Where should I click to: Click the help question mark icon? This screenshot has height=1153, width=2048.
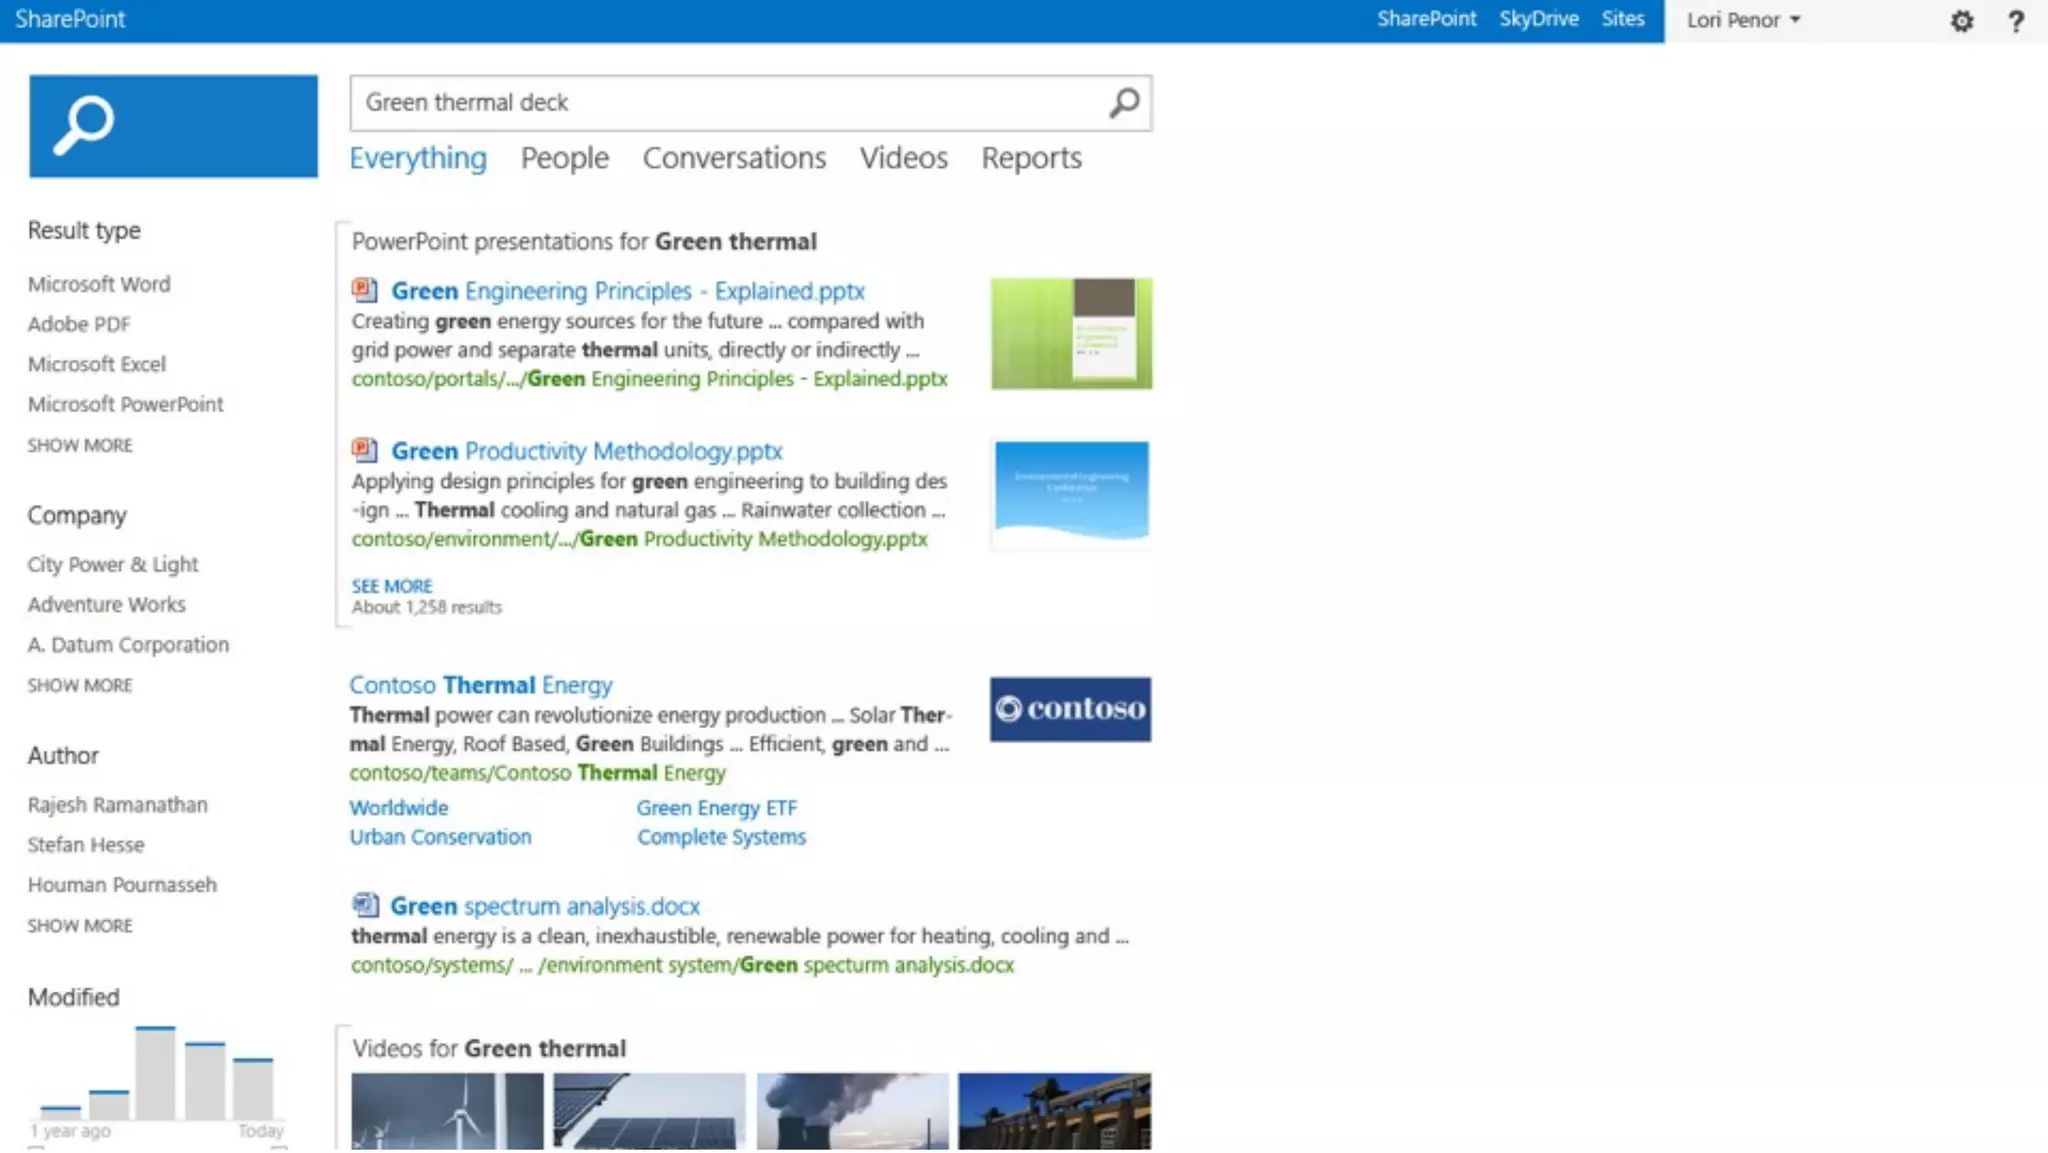pos(2015,21)
